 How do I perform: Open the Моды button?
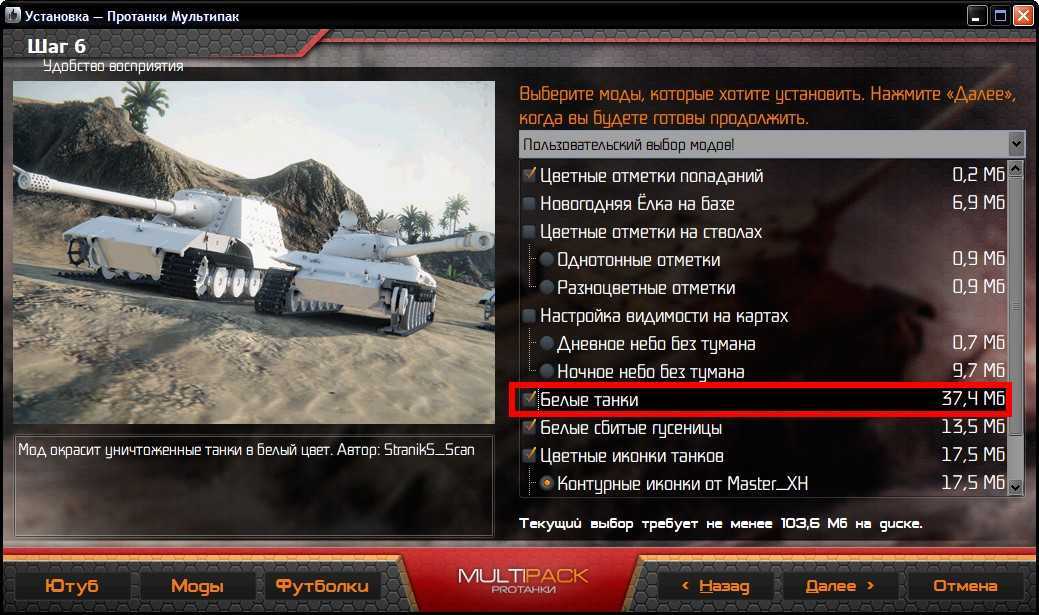click(x=197, y=585)
